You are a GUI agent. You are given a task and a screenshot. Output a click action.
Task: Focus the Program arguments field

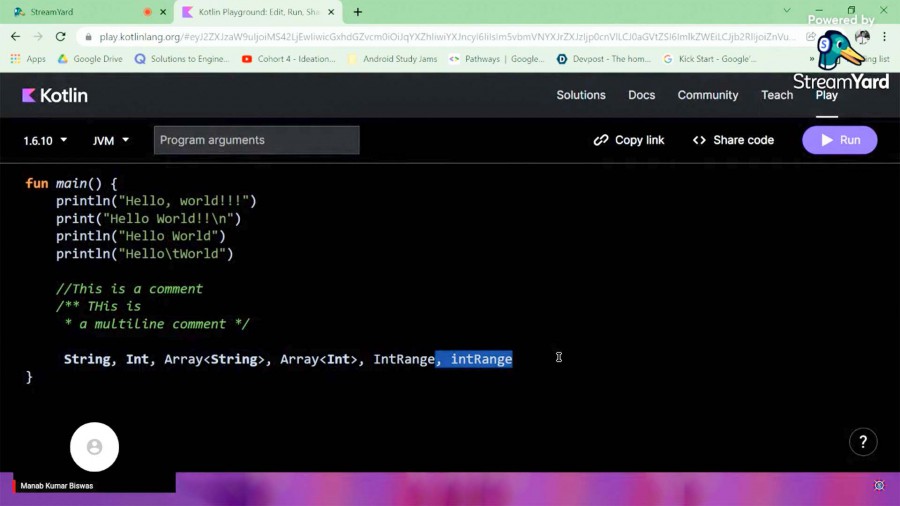pyautogui.click(x=256, y=140)
